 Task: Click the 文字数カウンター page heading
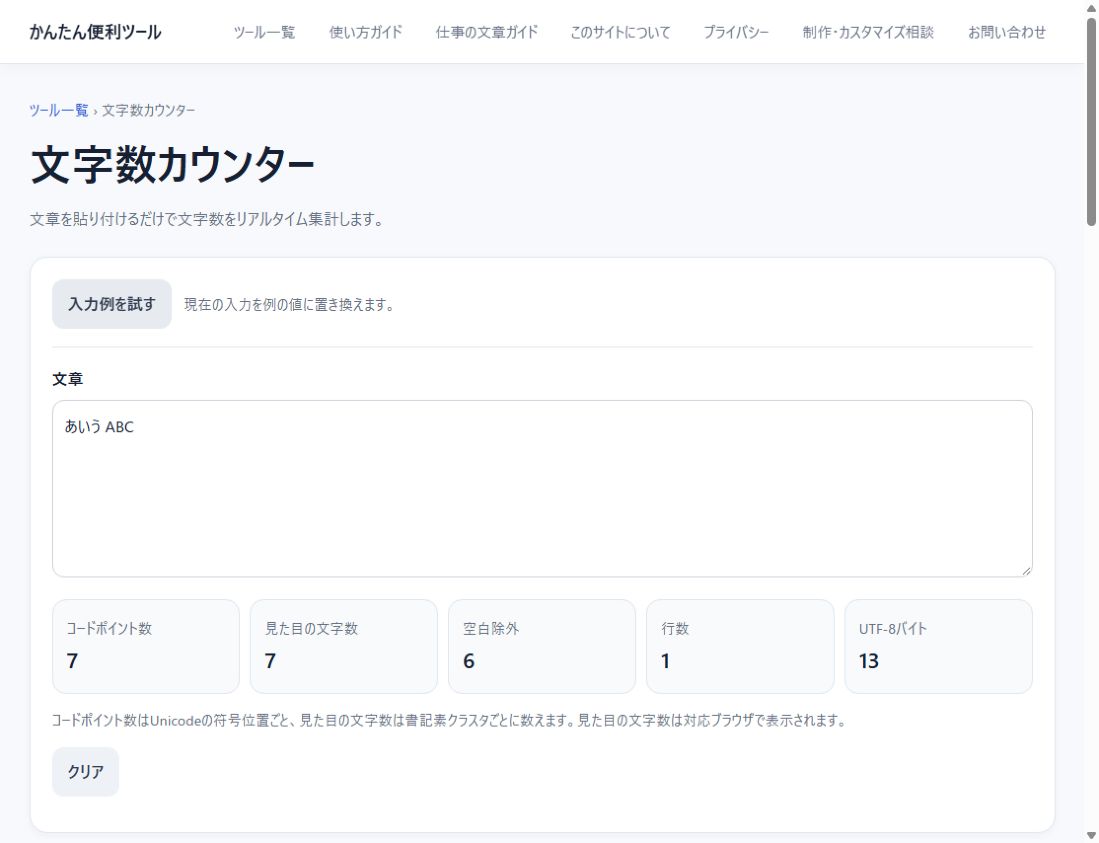(x=172, y=165)
